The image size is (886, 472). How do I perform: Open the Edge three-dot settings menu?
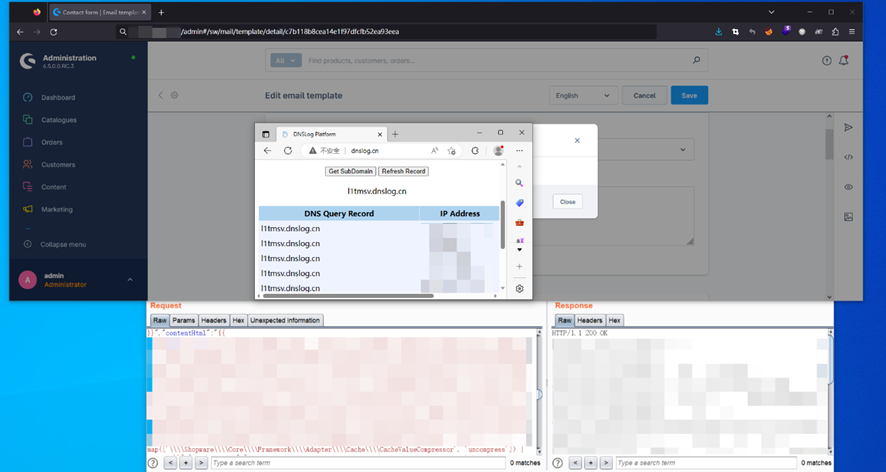[519, 150]
